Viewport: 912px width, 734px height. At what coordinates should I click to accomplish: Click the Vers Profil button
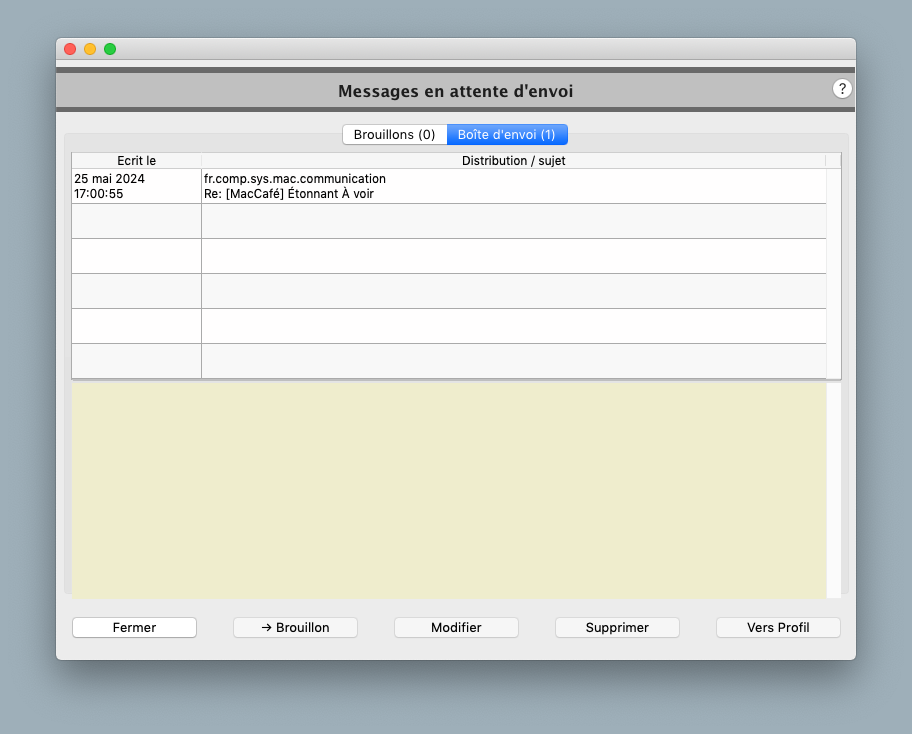click(778, 627)
